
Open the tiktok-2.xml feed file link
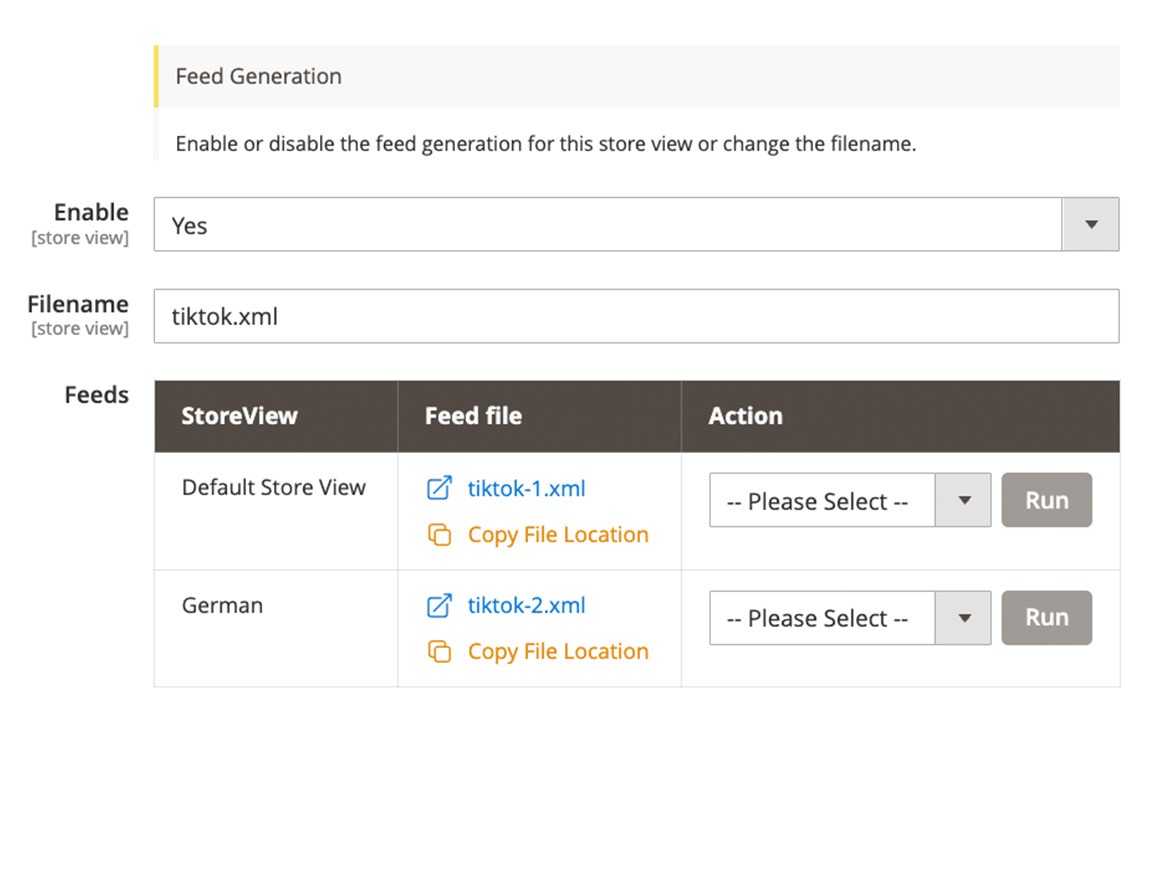tap(526, 606)
